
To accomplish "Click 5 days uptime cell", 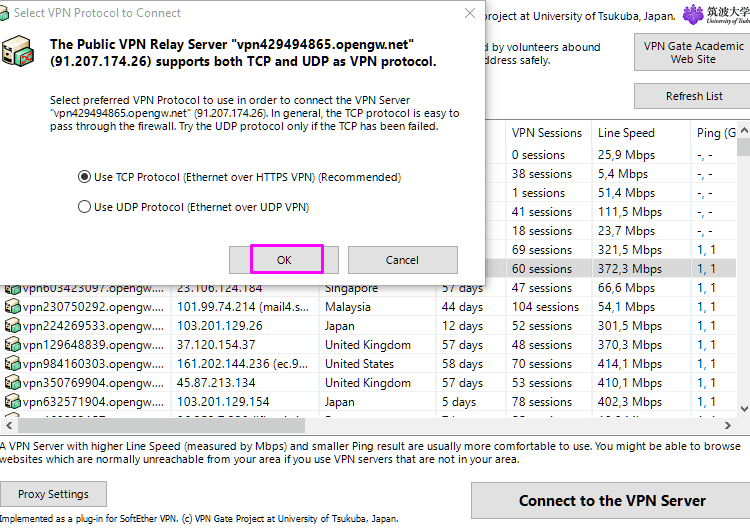I will click(458, 402).
